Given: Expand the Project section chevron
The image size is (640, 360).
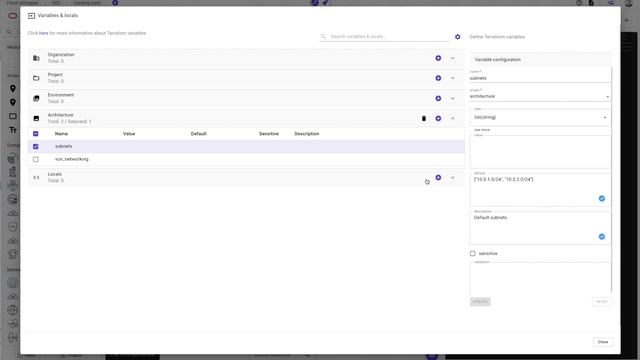Looking at the screenshot, I should pos(453,78).
